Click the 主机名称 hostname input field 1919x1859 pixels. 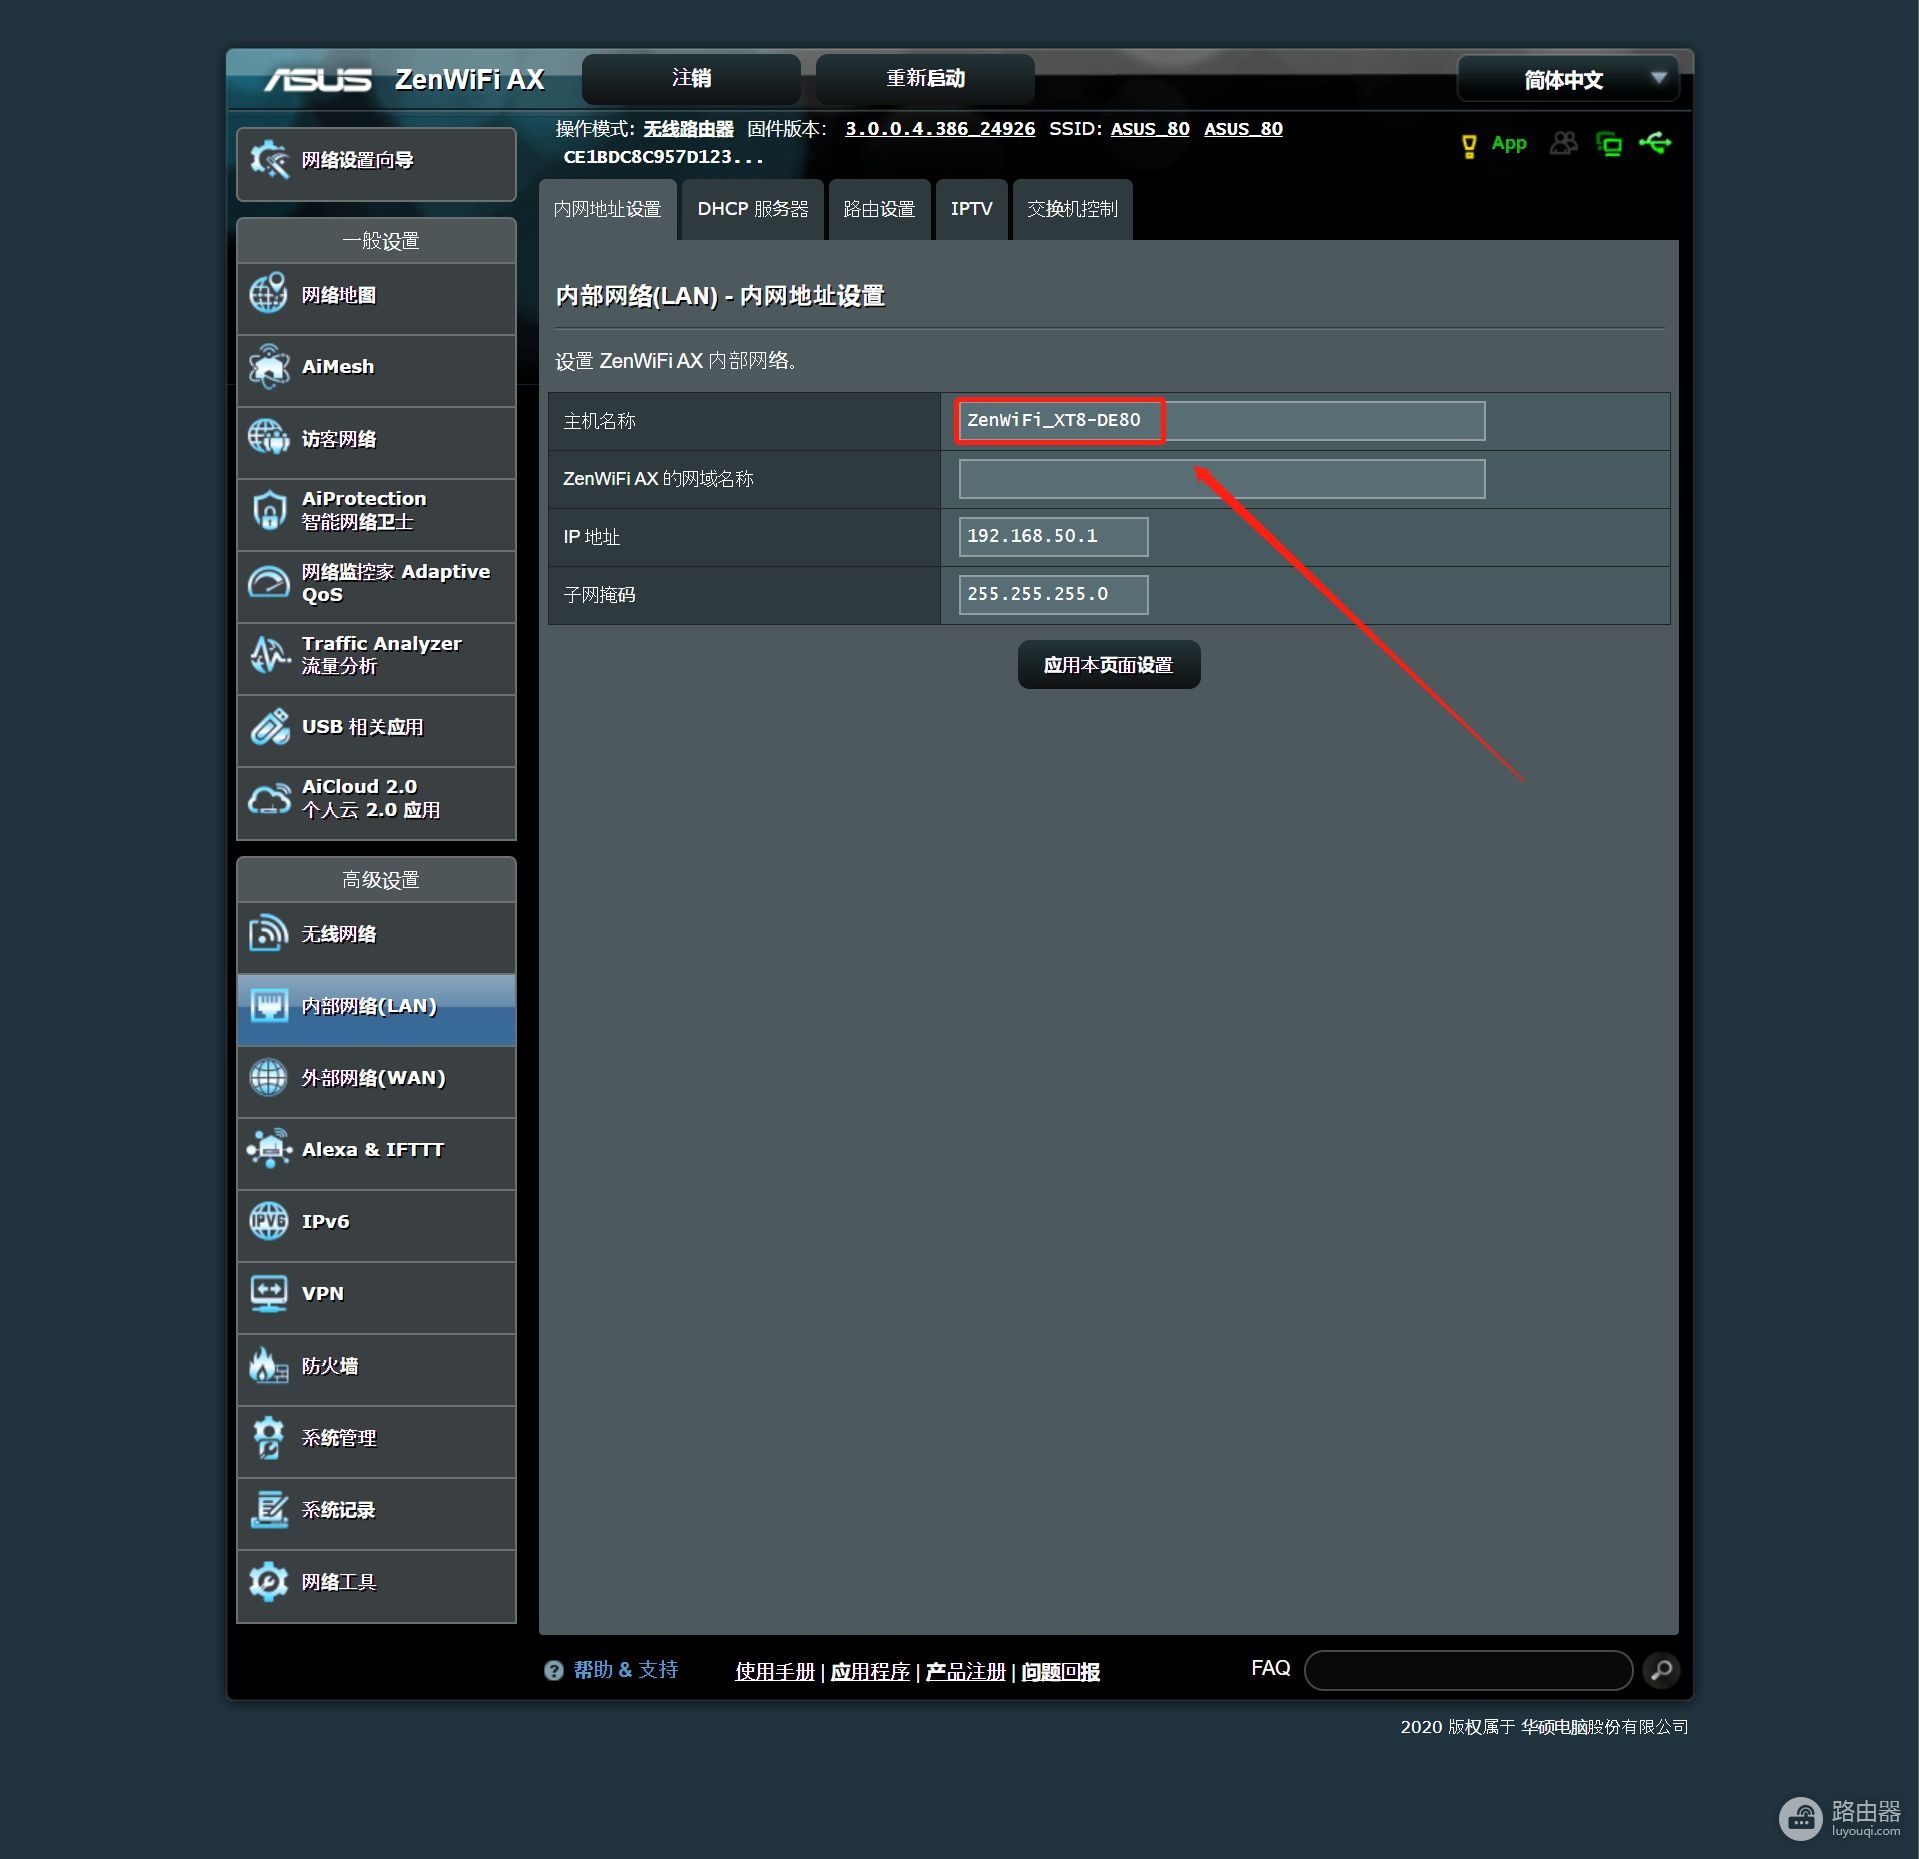click(x=1221, y=421)
